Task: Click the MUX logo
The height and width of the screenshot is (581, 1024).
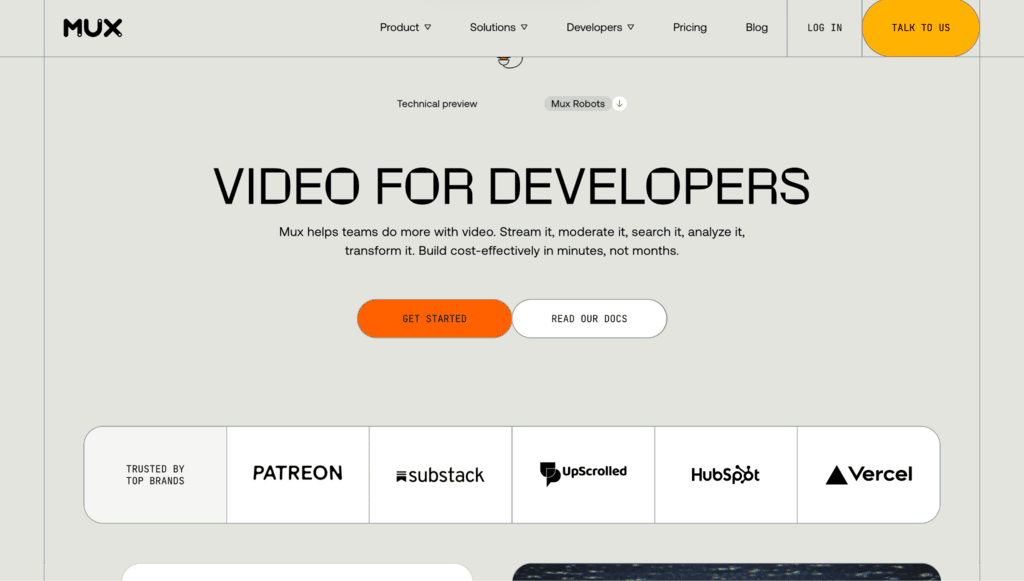Action: point(93,27)
